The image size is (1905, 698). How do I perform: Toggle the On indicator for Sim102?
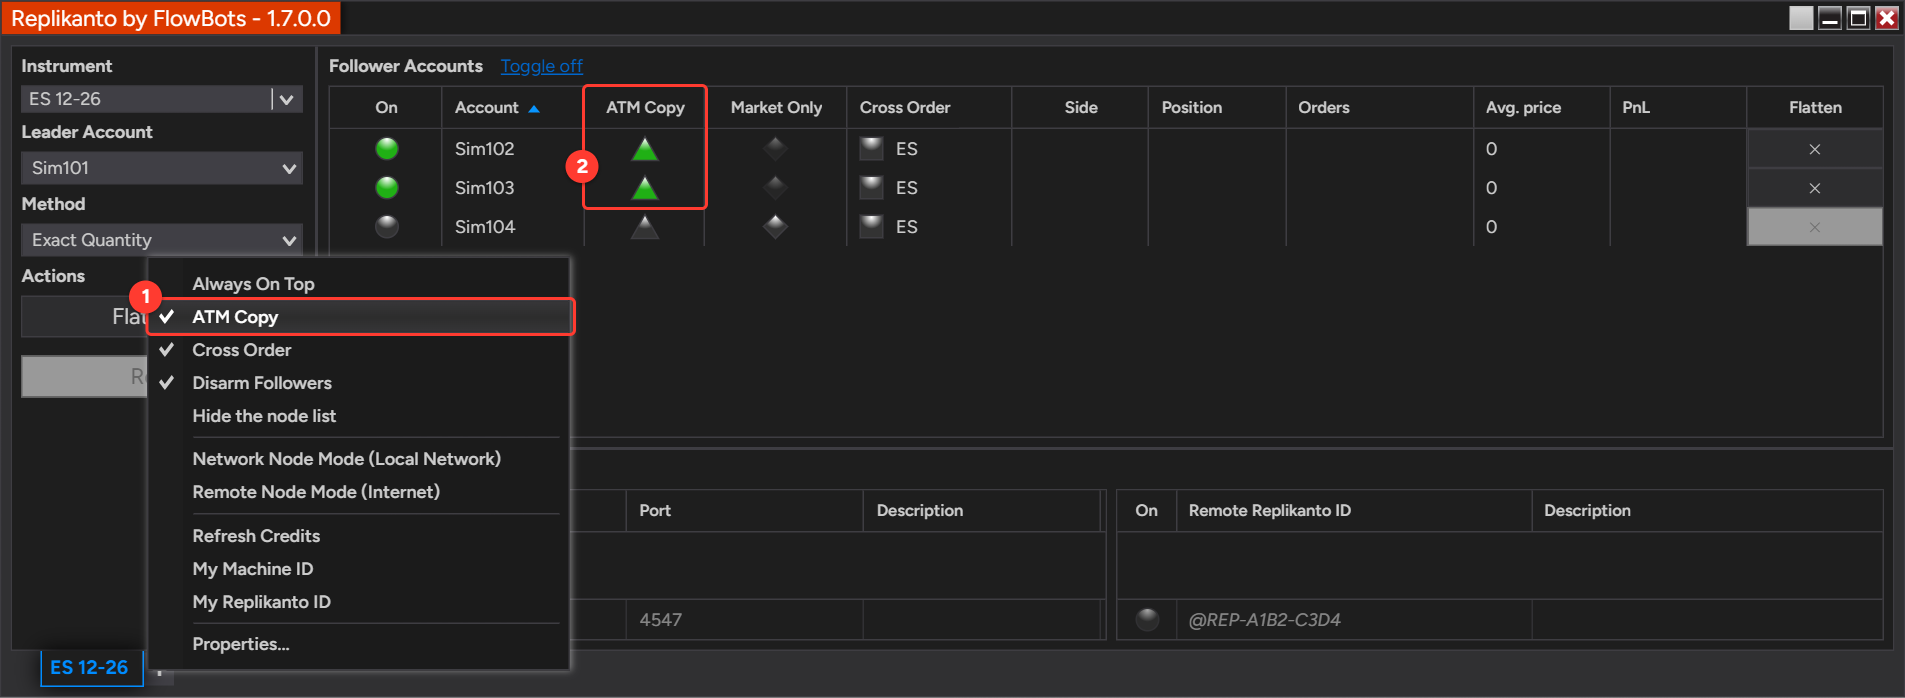[387, 149]
